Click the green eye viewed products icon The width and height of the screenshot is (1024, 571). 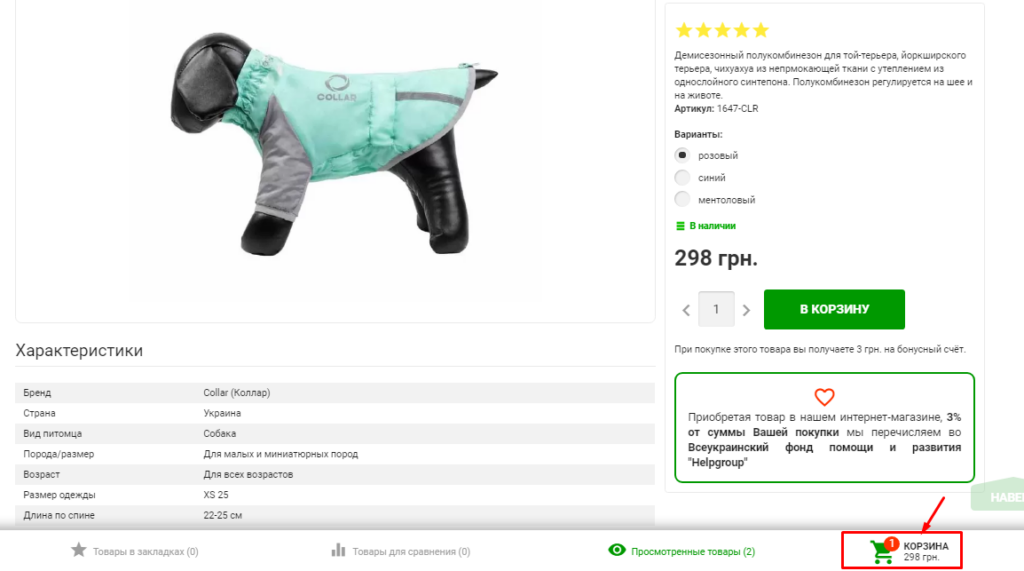[x=617, y=550]
